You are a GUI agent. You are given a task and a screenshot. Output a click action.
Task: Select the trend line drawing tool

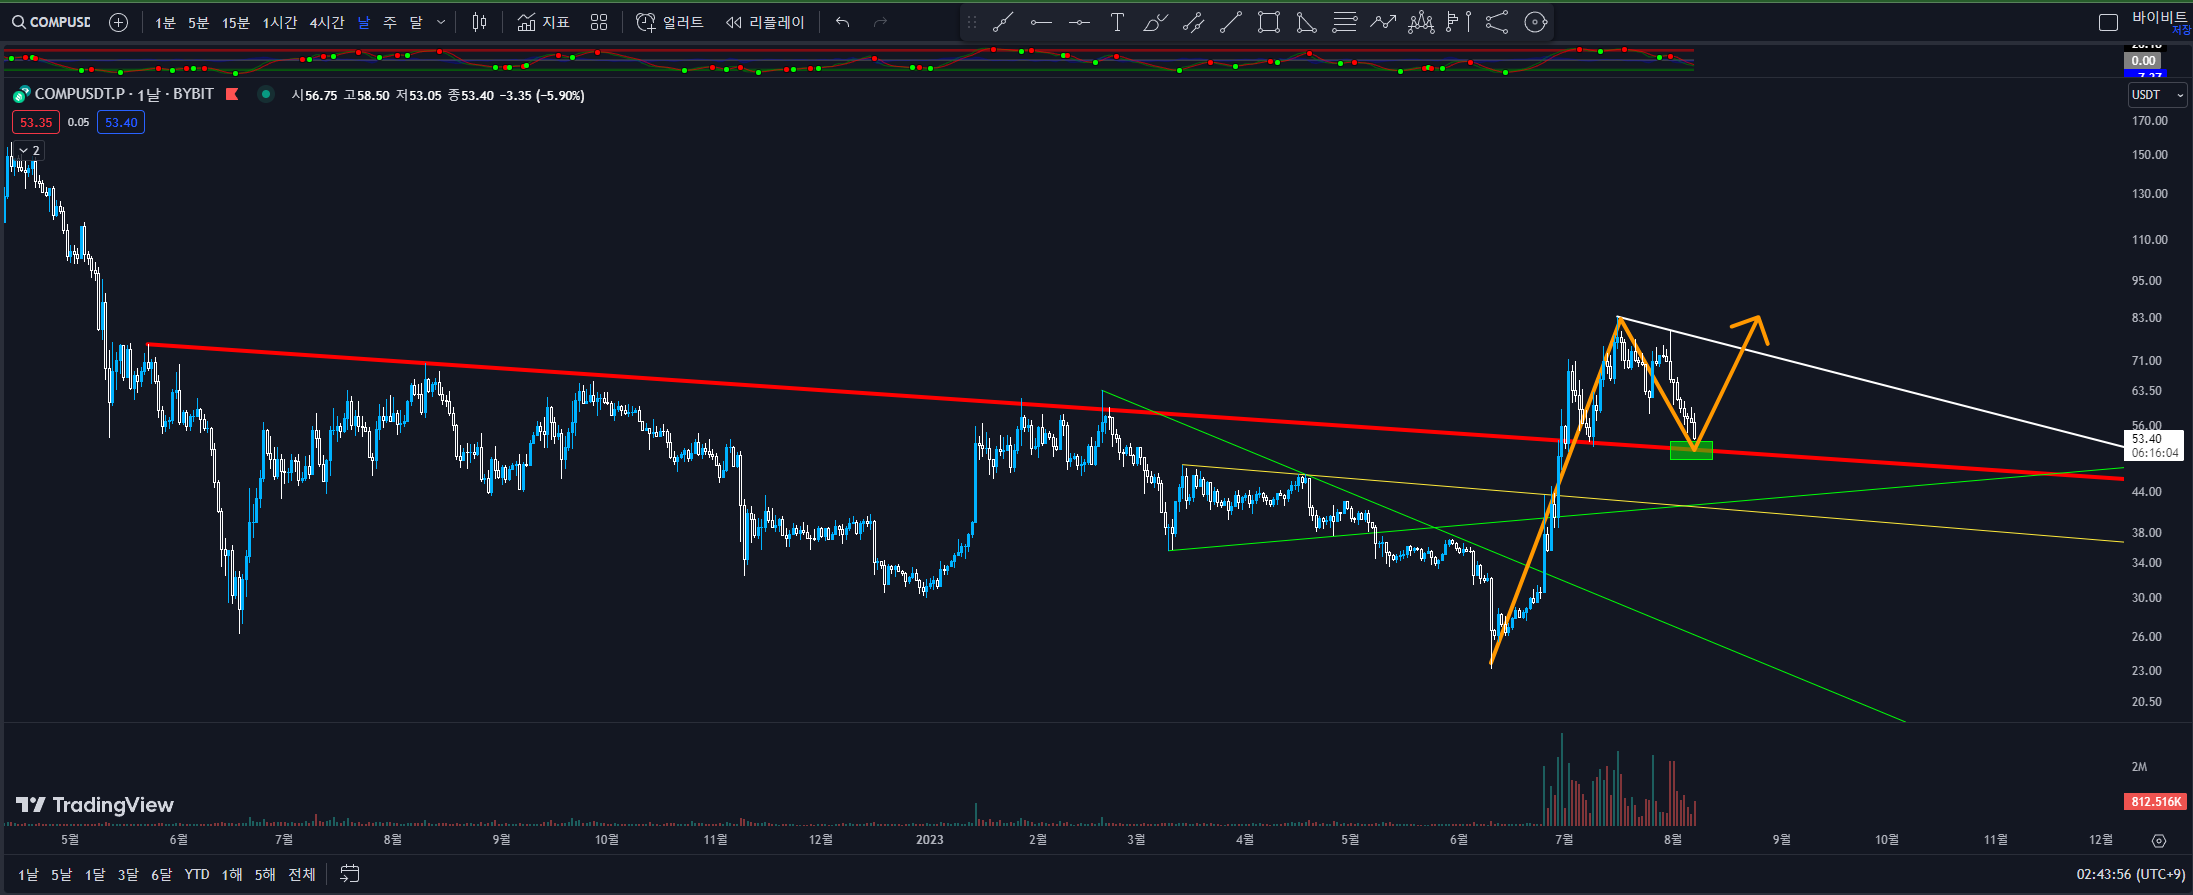click(x=1003, y=22)
